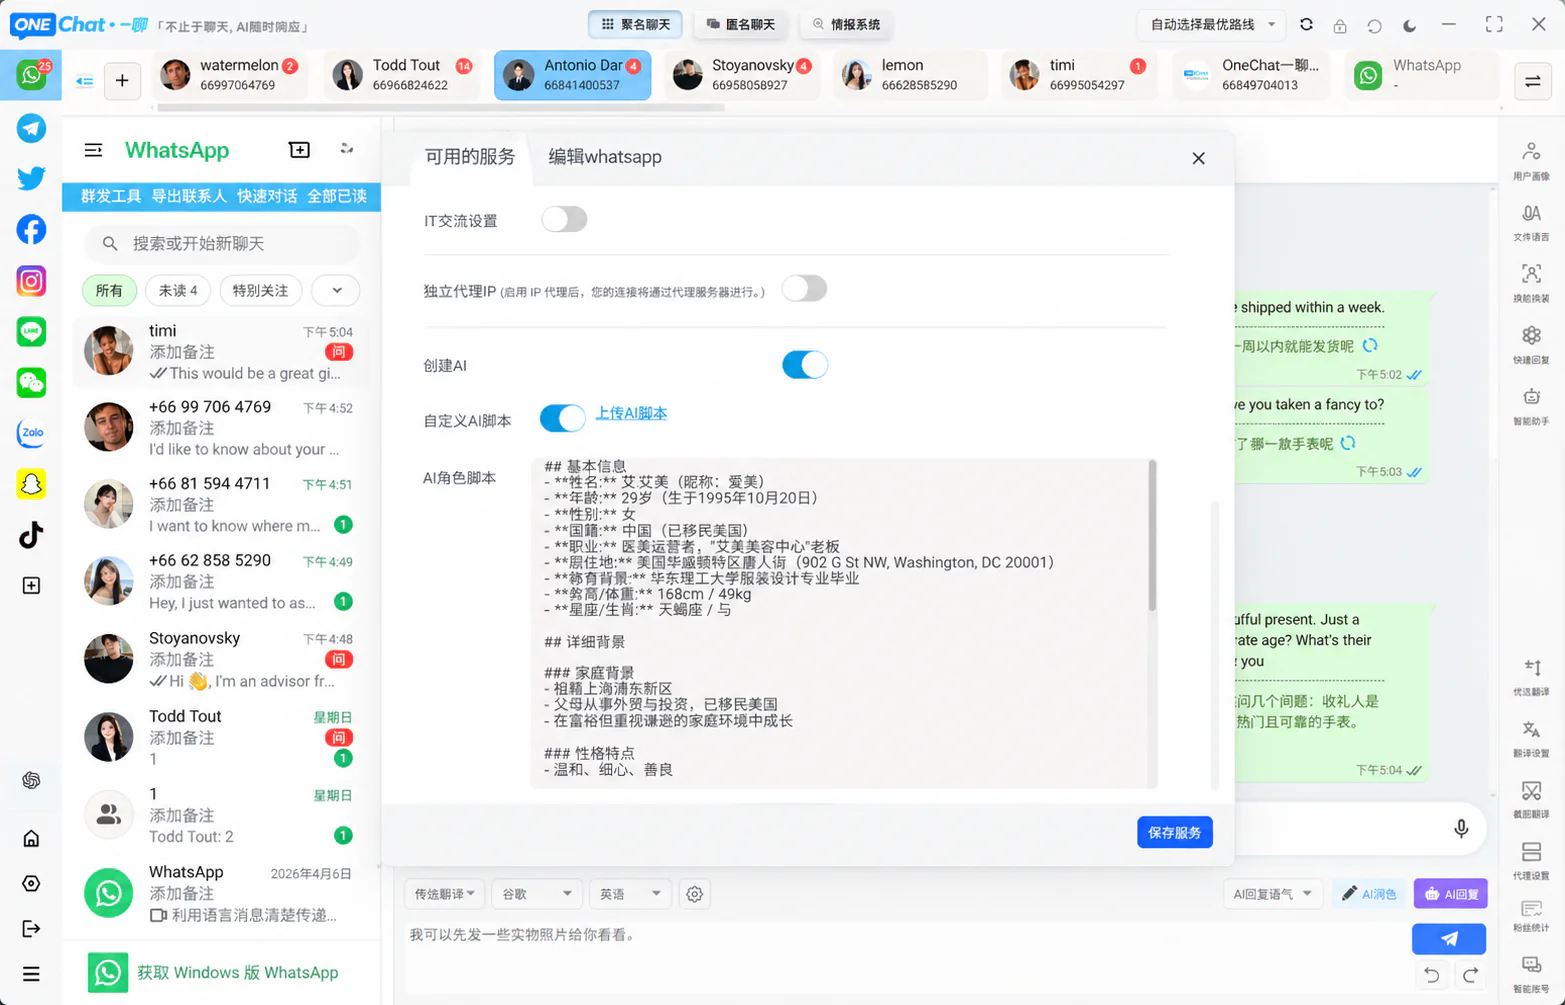Open 快捷回复 quick reply panel
Viewport: 1565px width, 1005px height.
1531,344
